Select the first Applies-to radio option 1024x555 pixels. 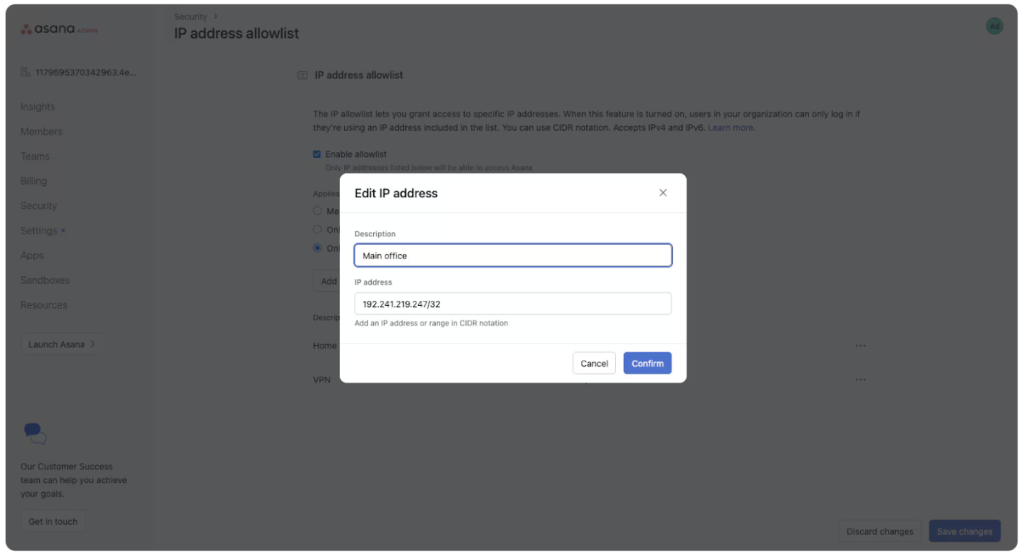tap(317, 210)
